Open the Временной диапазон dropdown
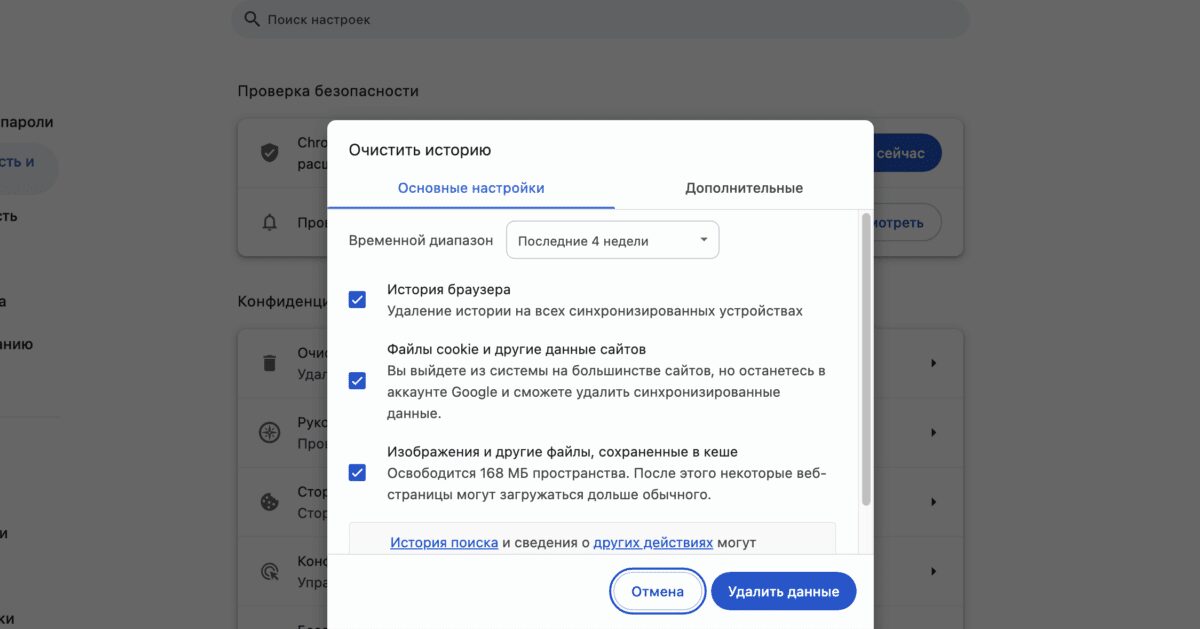 (x=612, y=240)
